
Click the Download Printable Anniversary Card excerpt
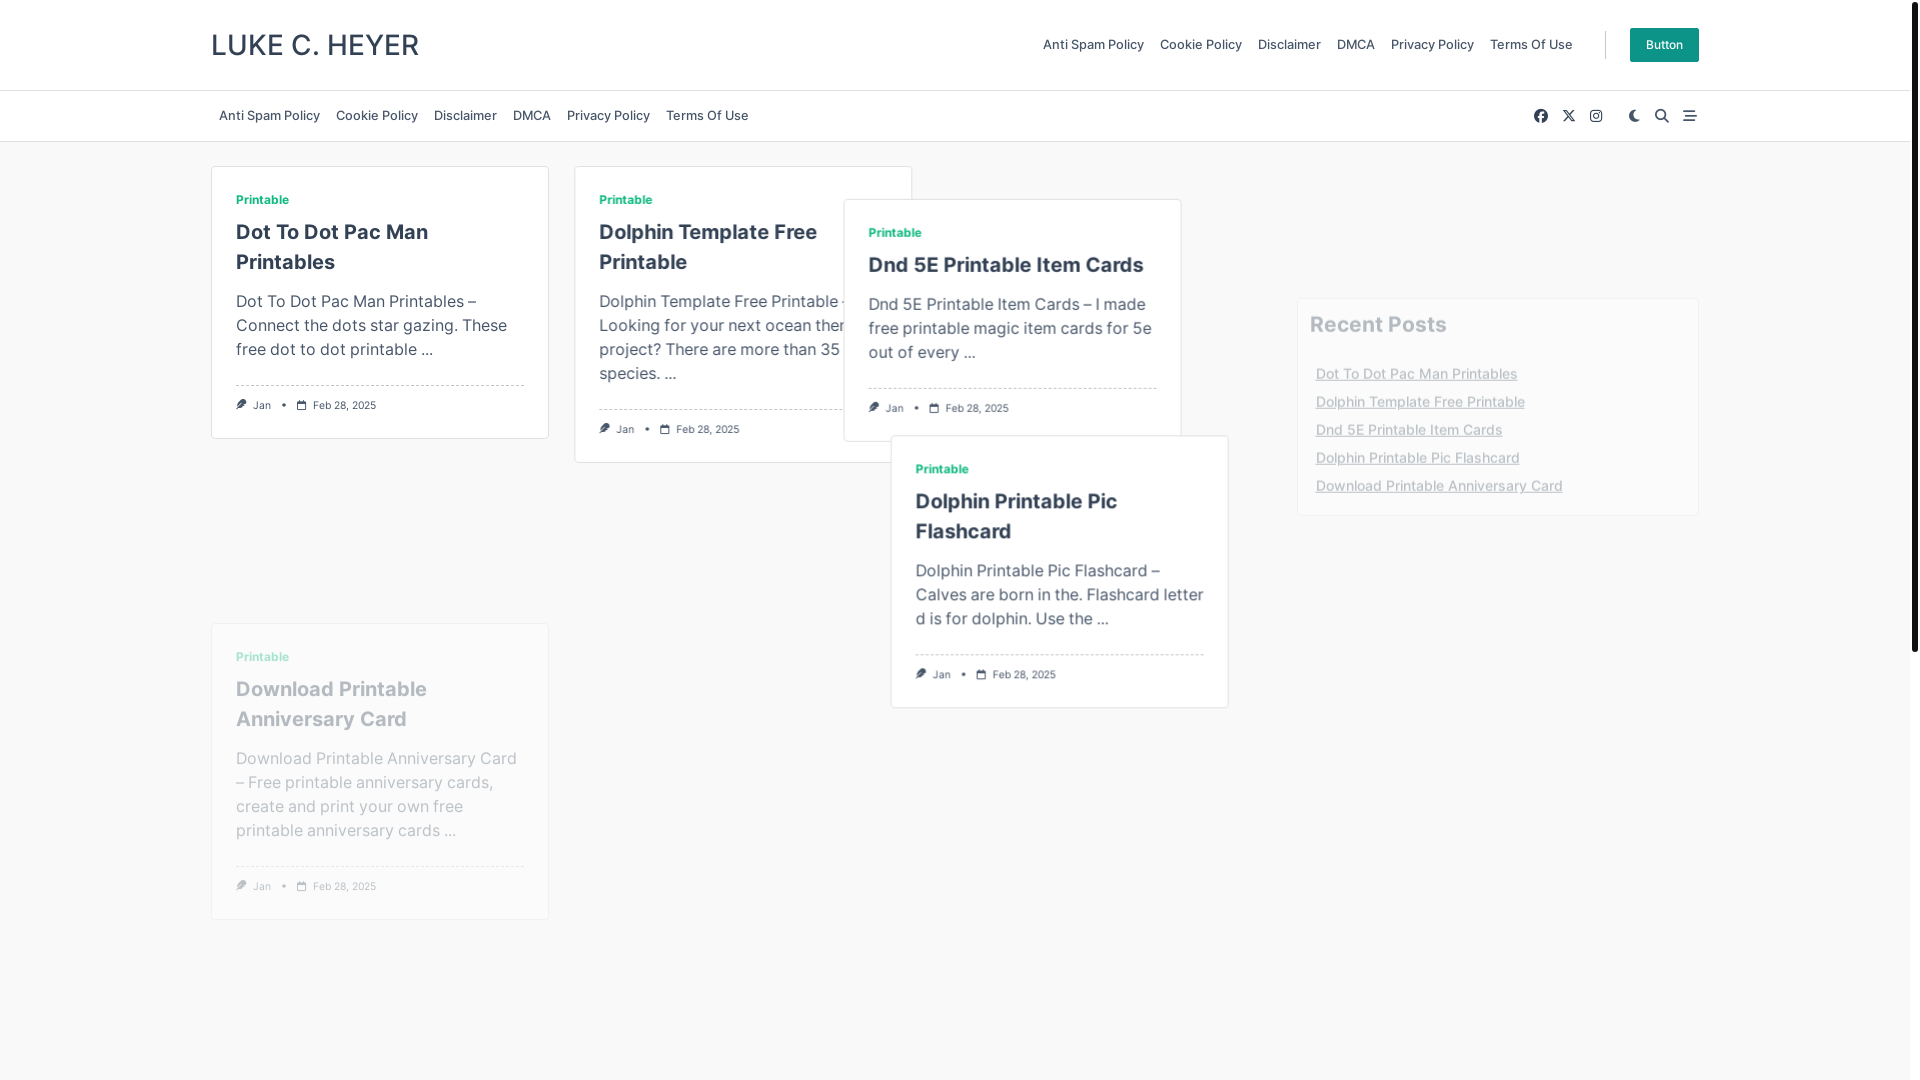(377, 795)
